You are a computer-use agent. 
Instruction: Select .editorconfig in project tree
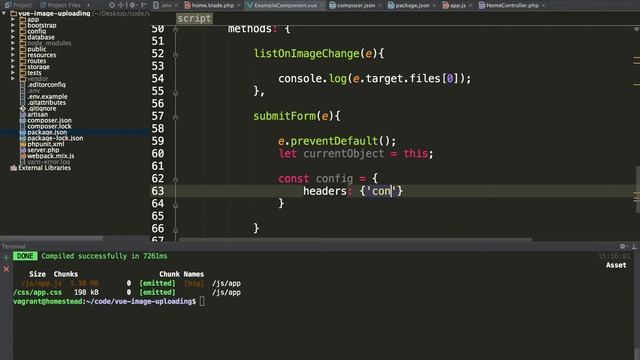click(x=46, y=84)
